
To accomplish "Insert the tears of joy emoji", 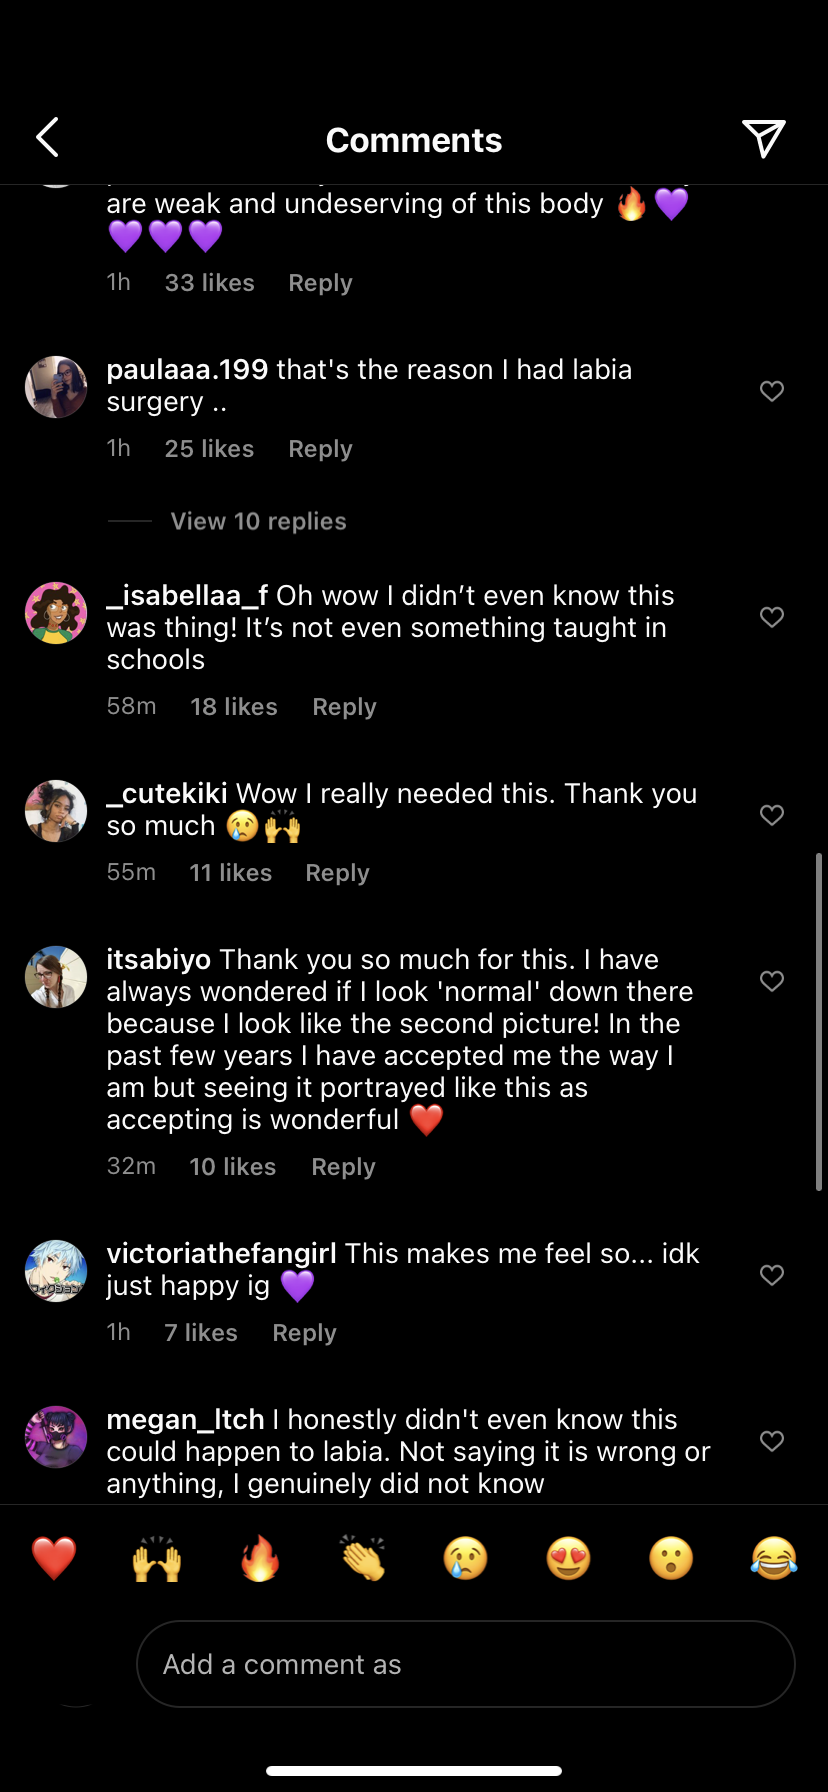I will tap(774, 1558).
